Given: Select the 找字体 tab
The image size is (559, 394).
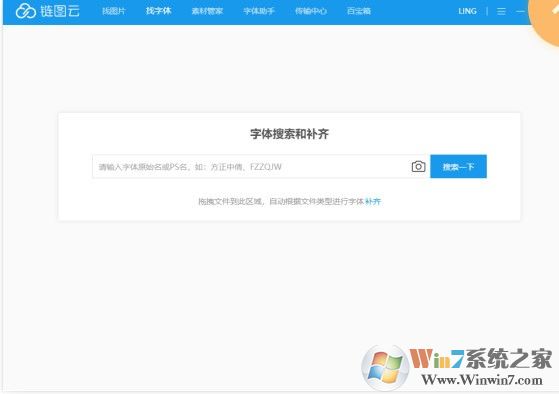Looking at the screenshot, I should coord(158,11).
